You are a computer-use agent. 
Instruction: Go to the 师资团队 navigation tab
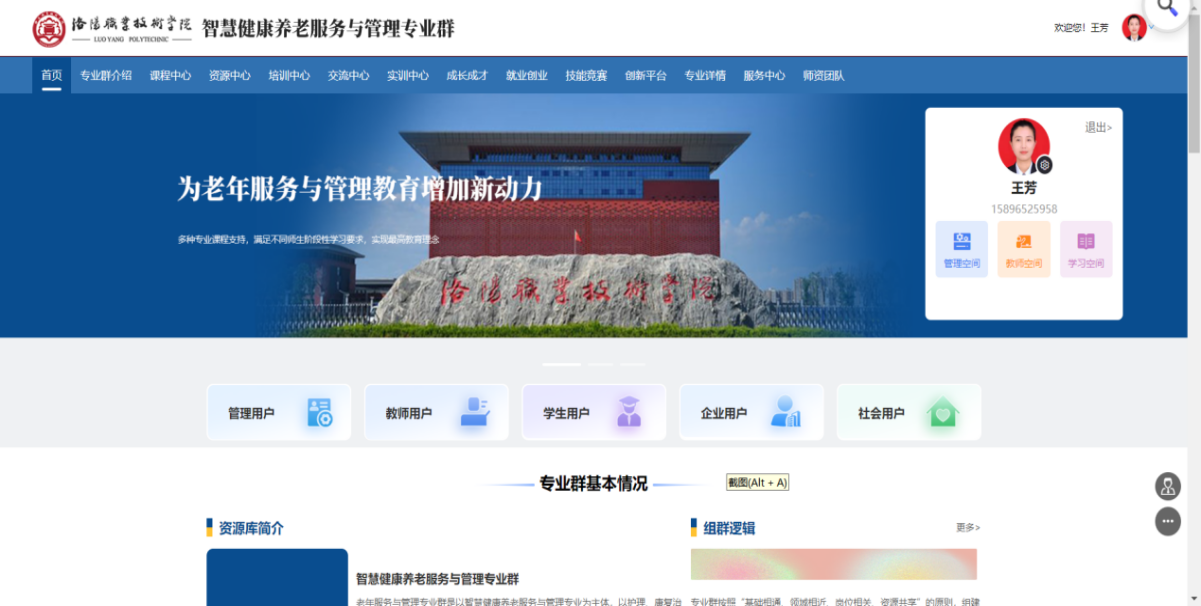tap(823, 75)
